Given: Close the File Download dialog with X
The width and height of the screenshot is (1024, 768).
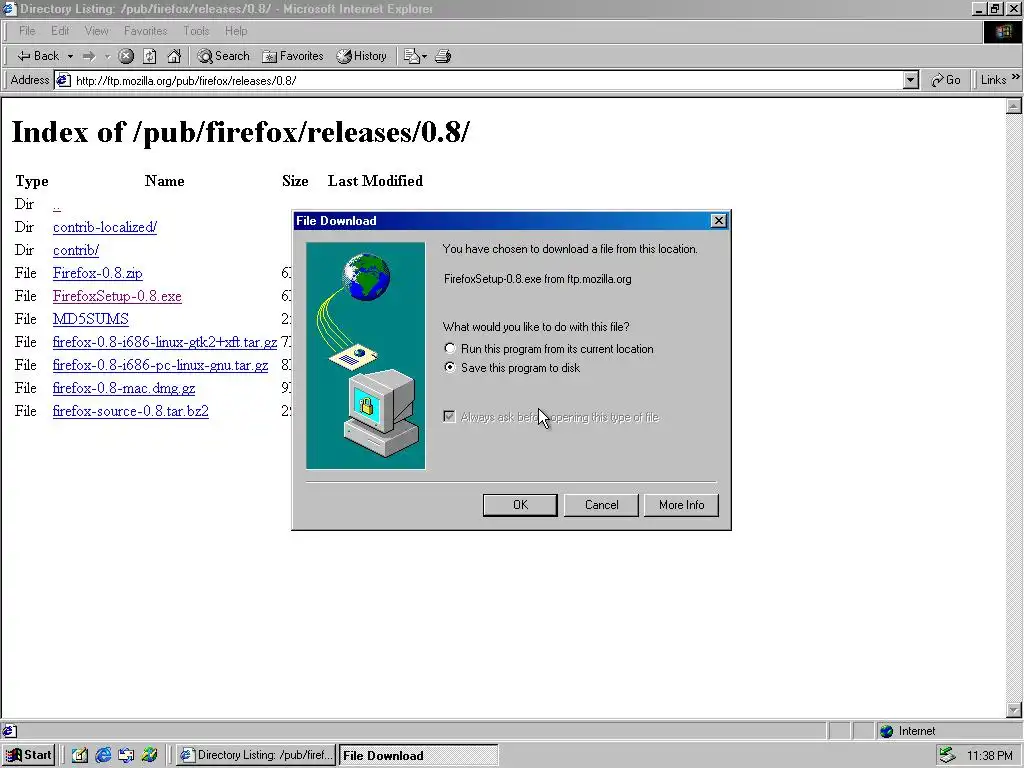Looking at the screenshot, I should pyautogui.click(x=718, y=221).
